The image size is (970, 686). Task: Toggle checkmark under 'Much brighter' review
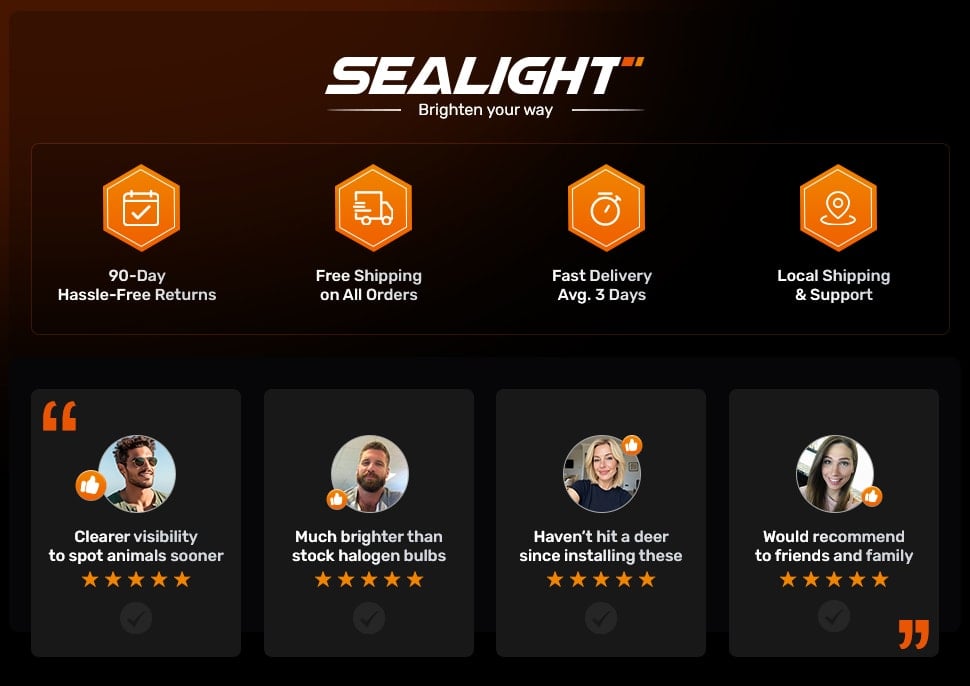pos(369,619)
